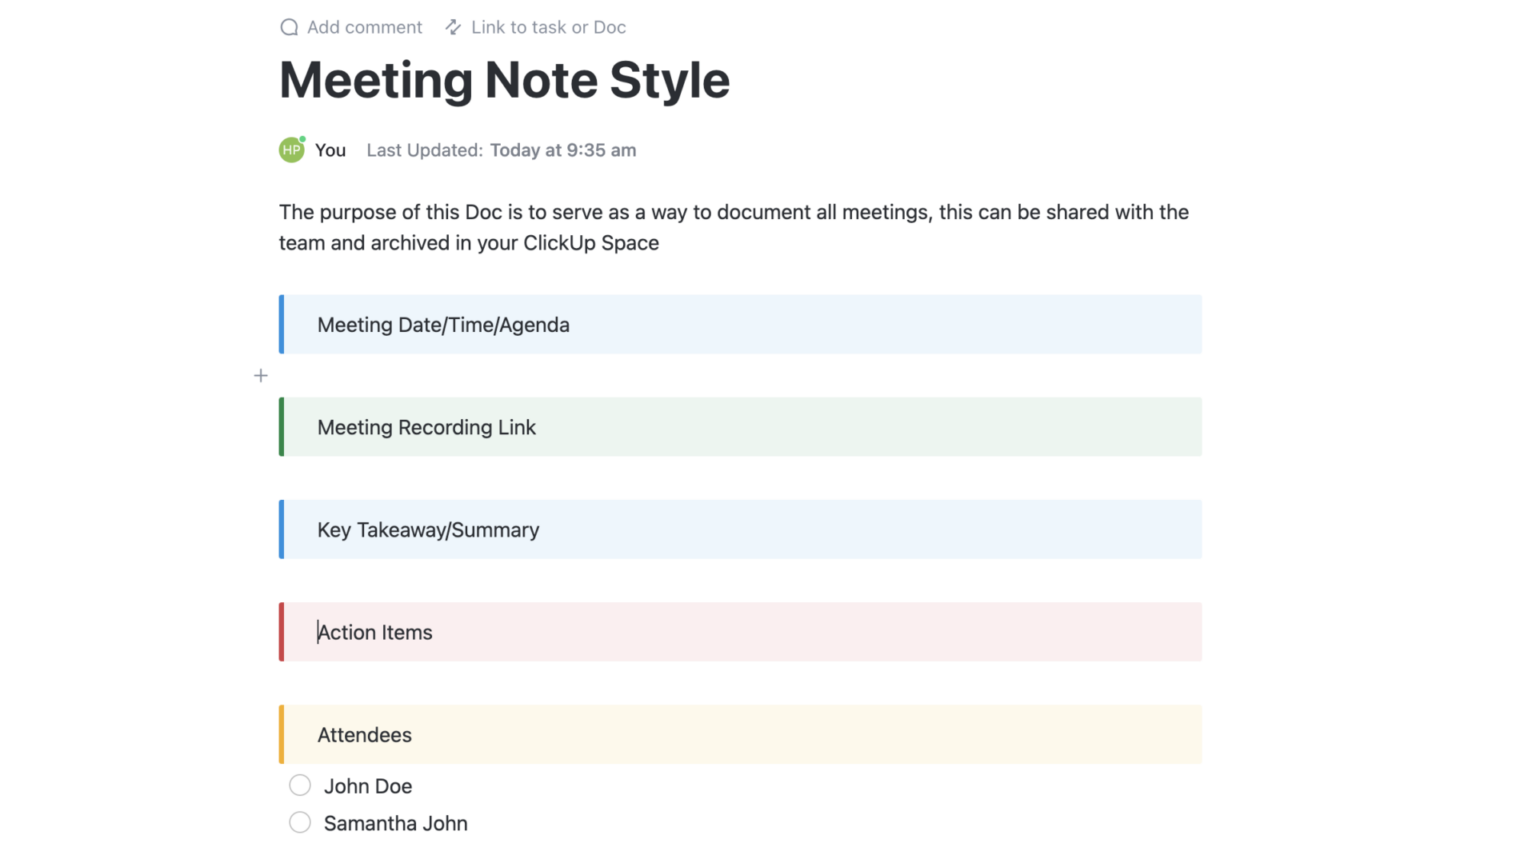Click the Add comment text link
This screenshot has width=1536, height=851.
click(x=364, y=27)
